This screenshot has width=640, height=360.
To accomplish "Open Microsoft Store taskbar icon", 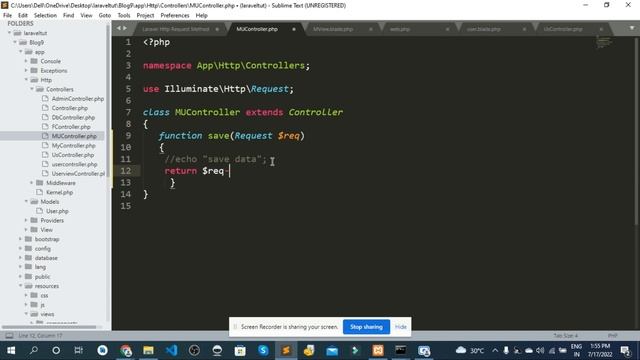I will point(240,350).
